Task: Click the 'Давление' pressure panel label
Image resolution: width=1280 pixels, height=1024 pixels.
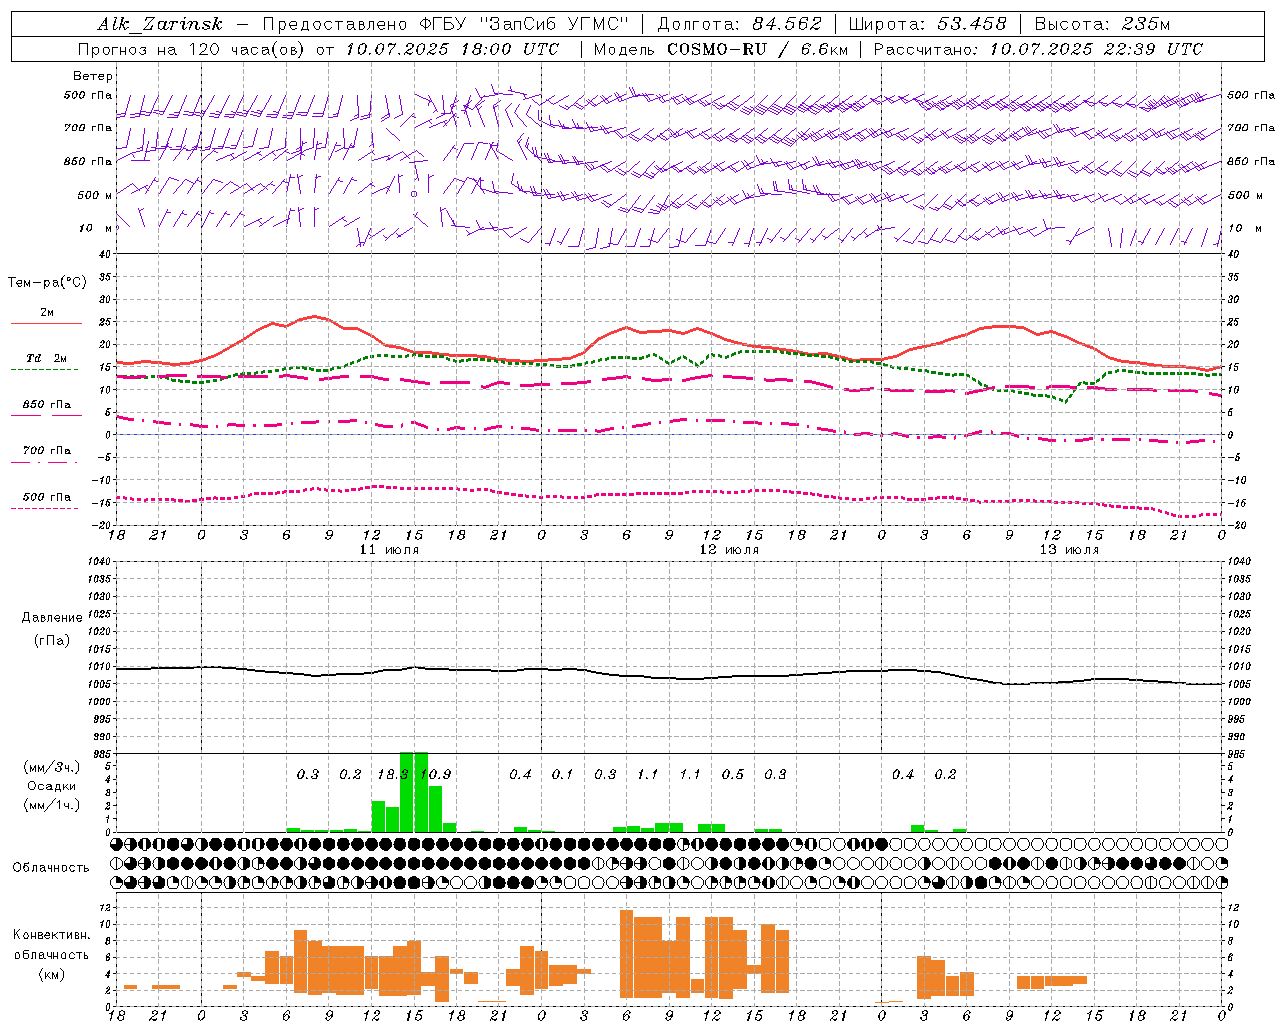Action: pos(51,618)
